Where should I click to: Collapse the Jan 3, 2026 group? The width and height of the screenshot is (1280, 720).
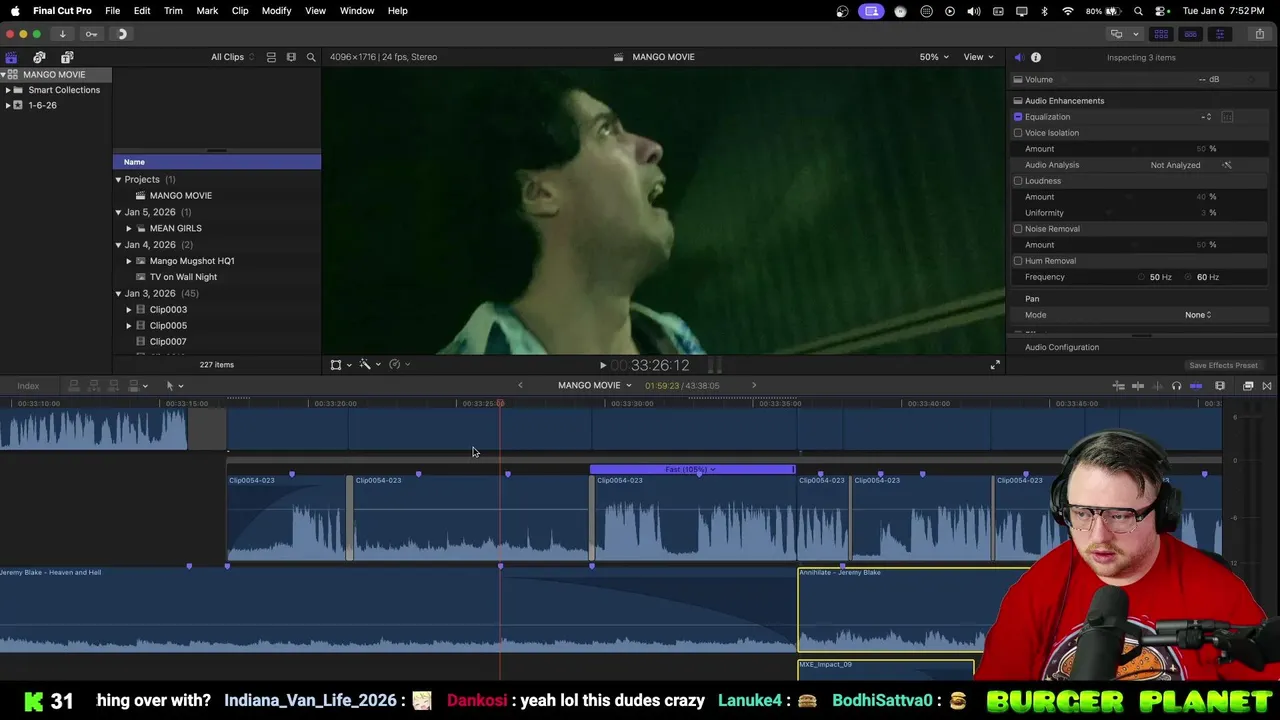point(118,294)
